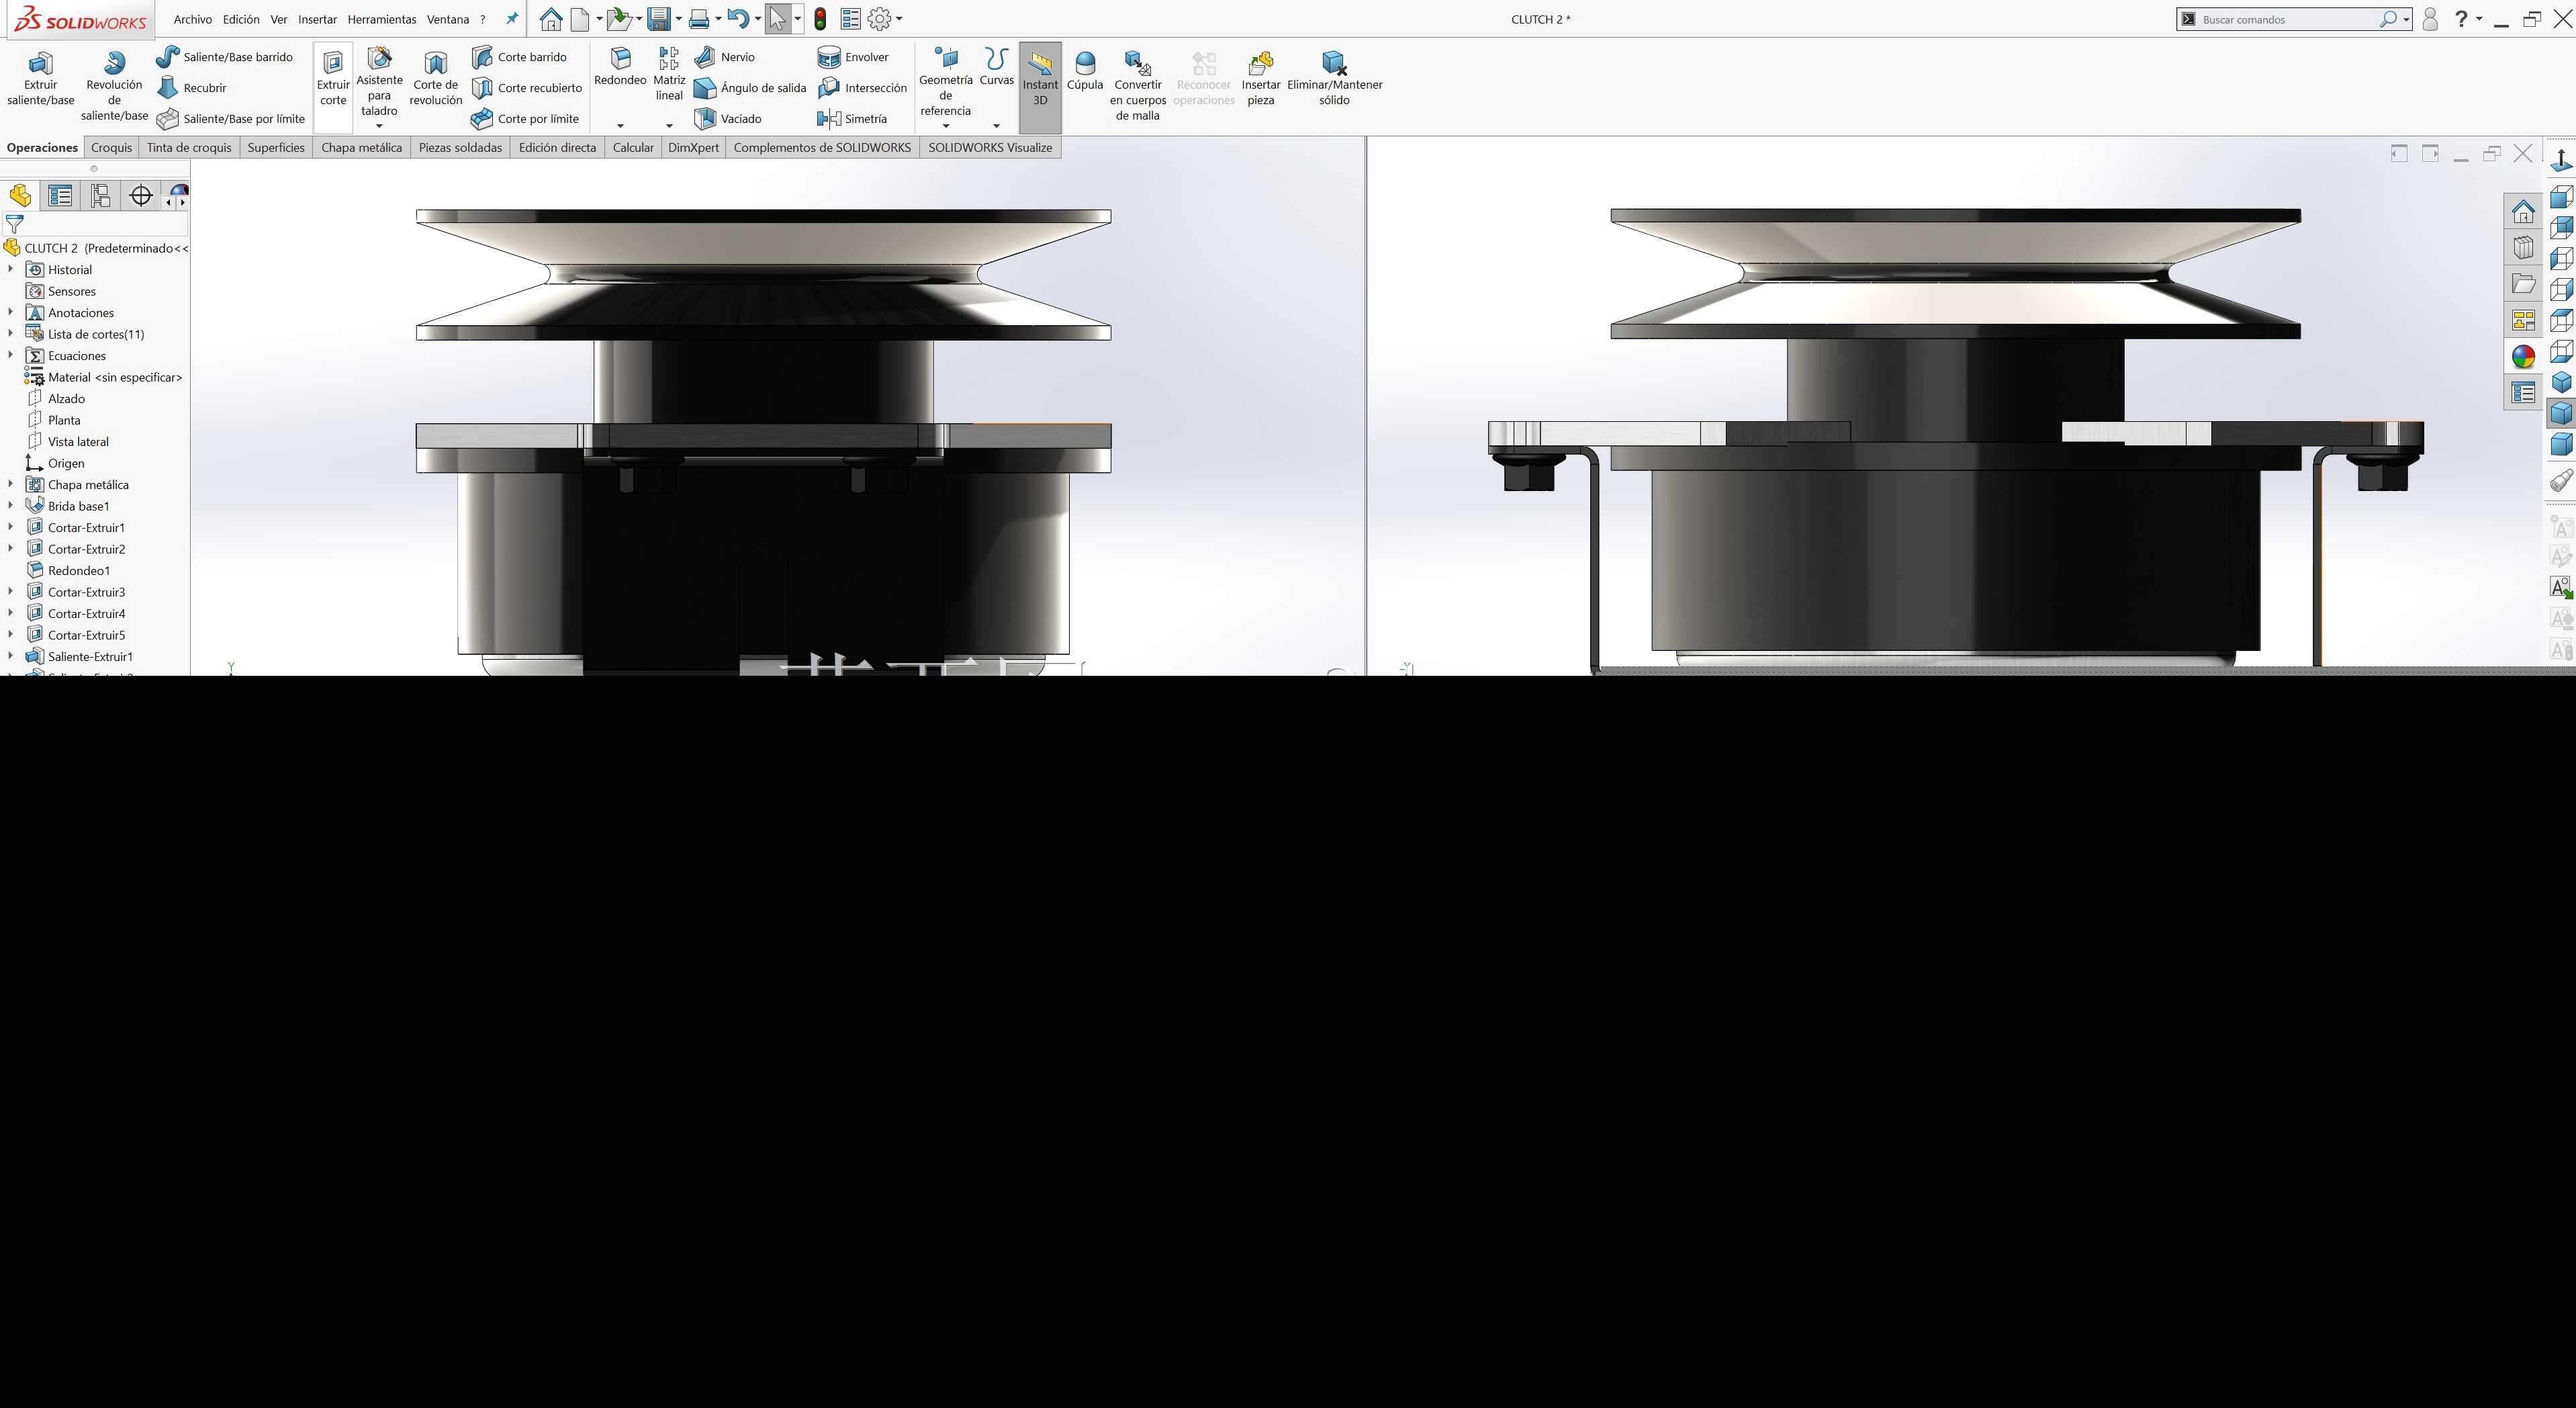Choose the Nervio rib tool
2576x1408 pixels.
[725, 57]
